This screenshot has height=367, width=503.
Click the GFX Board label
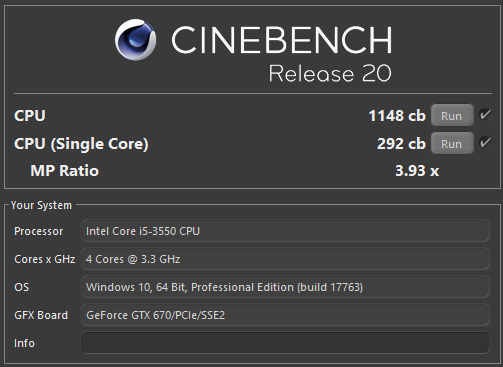[41, 315]
